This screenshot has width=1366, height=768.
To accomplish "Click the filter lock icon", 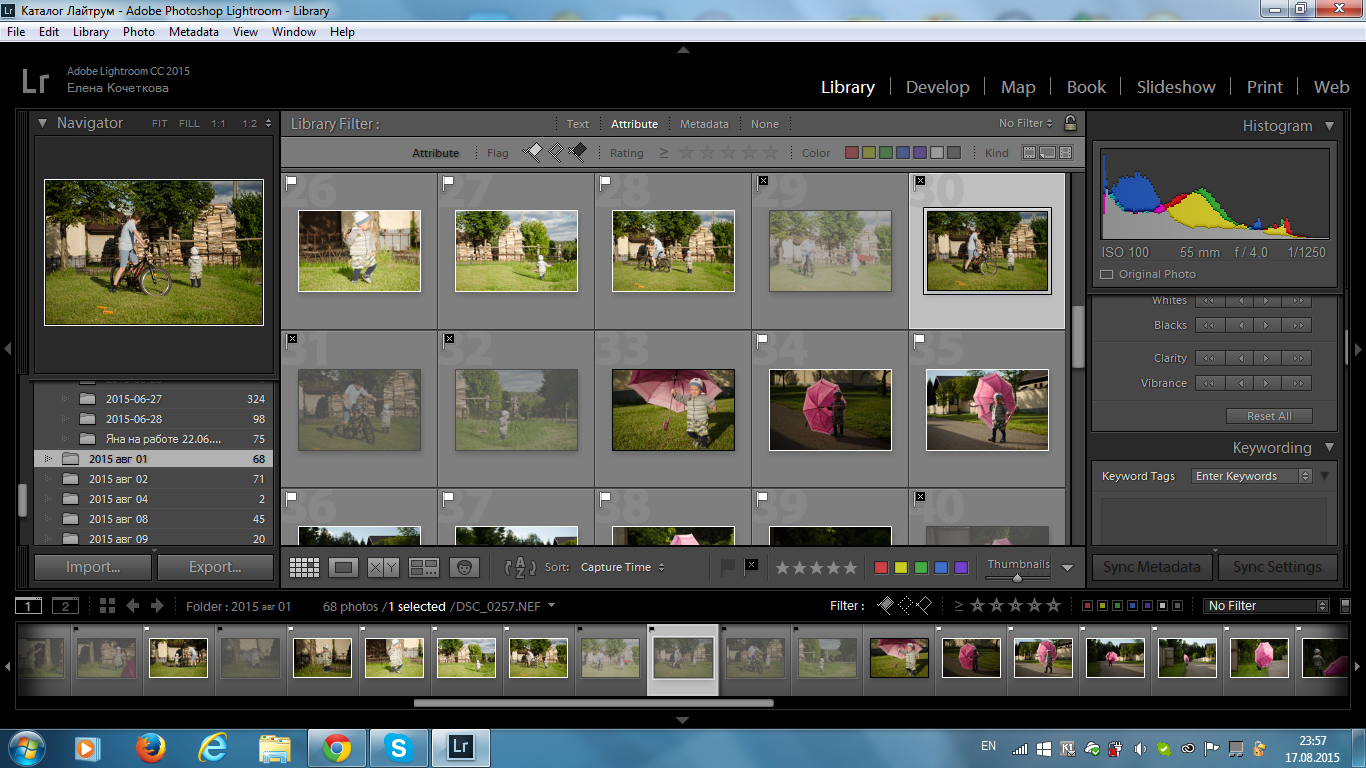I will [x=1070, y=124].
